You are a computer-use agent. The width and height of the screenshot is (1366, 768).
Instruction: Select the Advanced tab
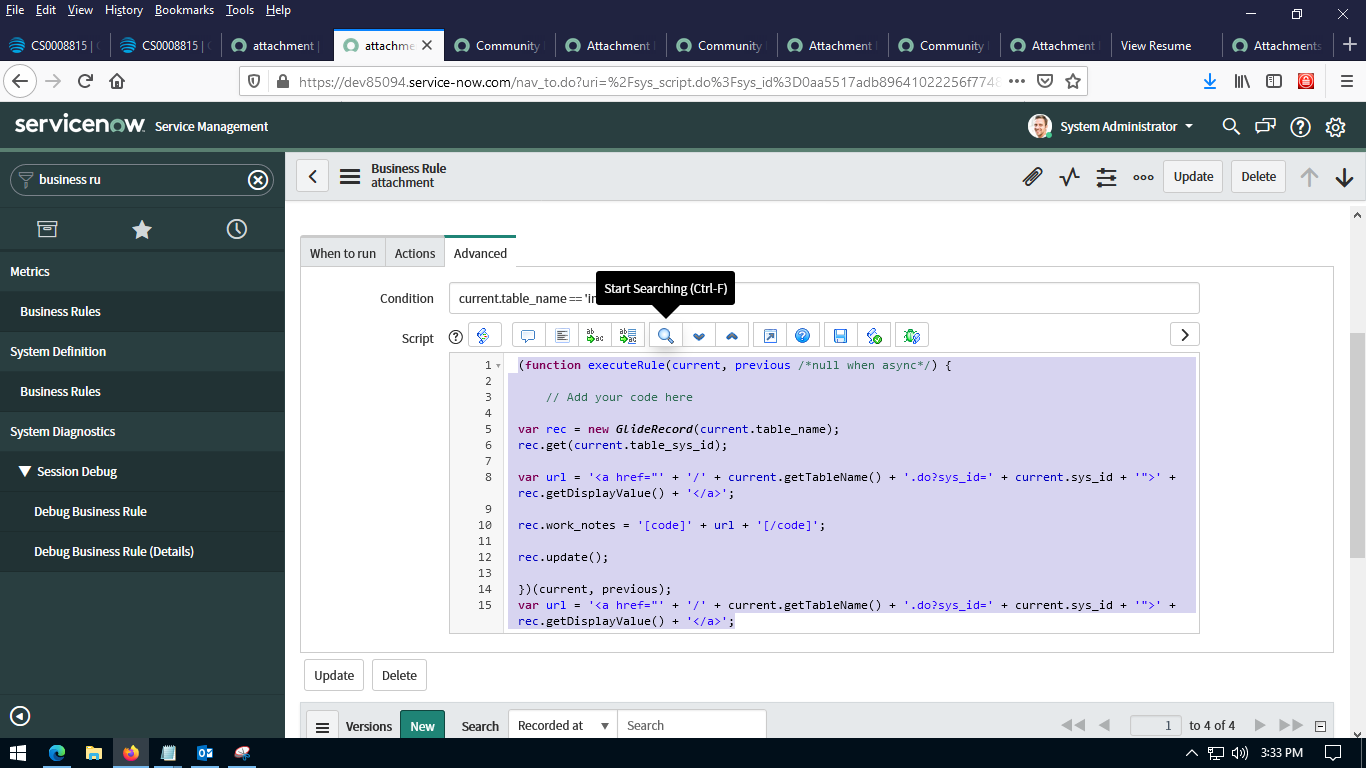click(x=480, y=253)
